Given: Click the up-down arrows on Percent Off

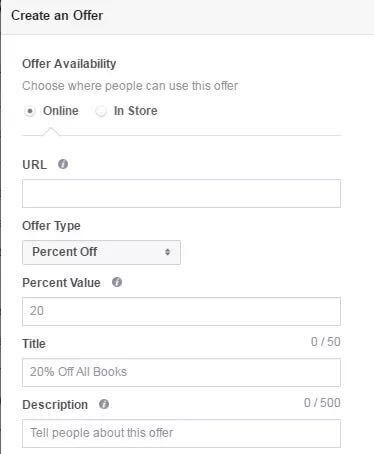Looking at the screenshot, I should coord(168,252).
